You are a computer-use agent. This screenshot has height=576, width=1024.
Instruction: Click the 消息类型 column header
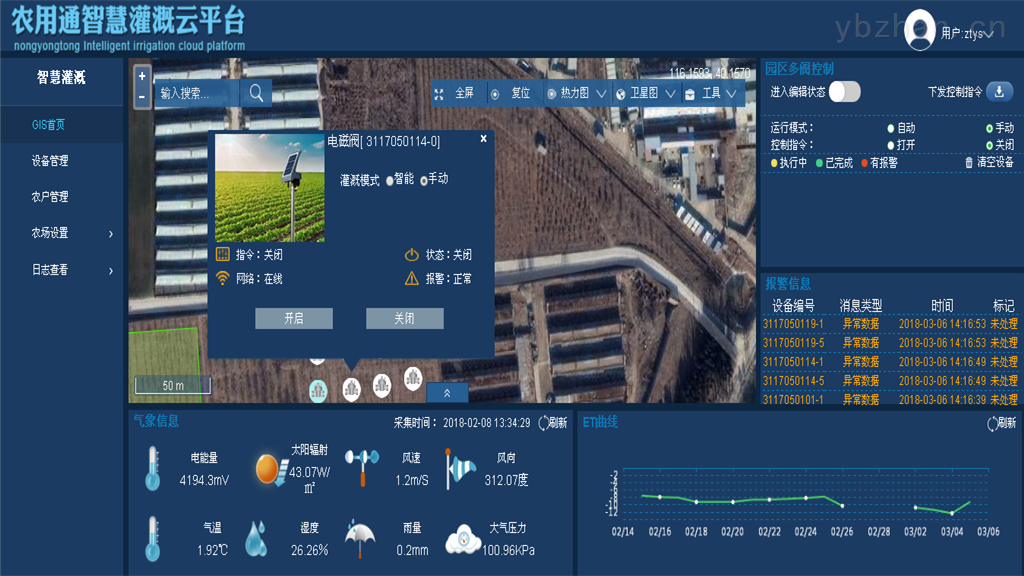(861, 306)
